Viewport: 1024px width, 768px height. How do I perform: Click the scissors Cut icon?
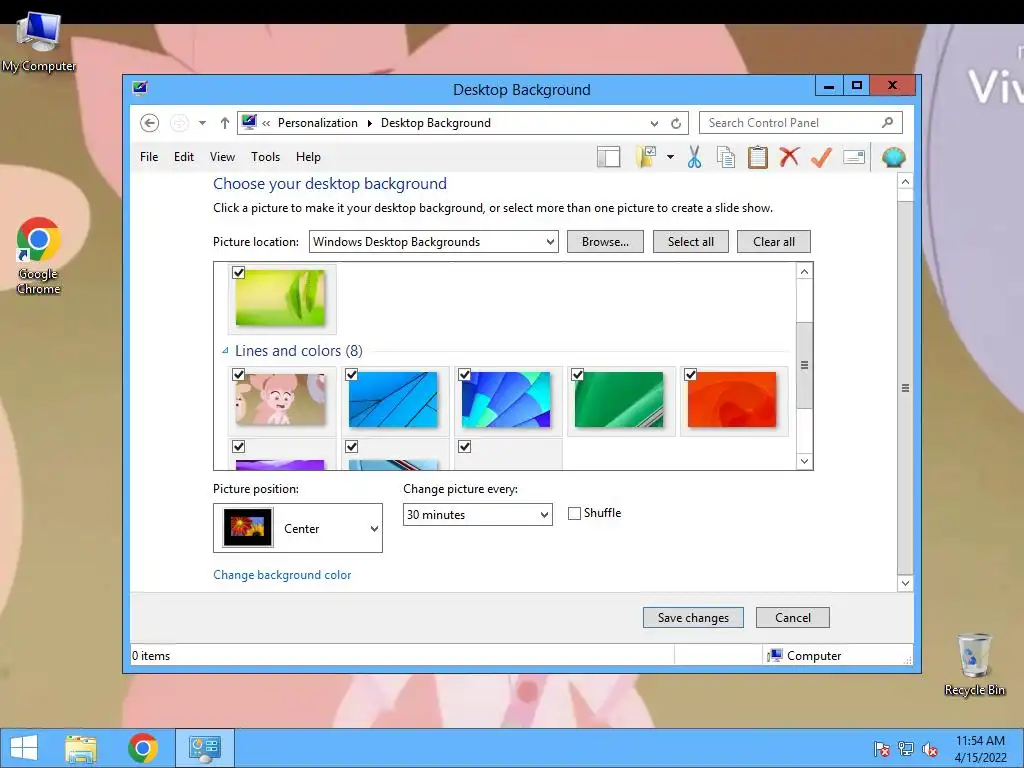[x=694, y=157]
